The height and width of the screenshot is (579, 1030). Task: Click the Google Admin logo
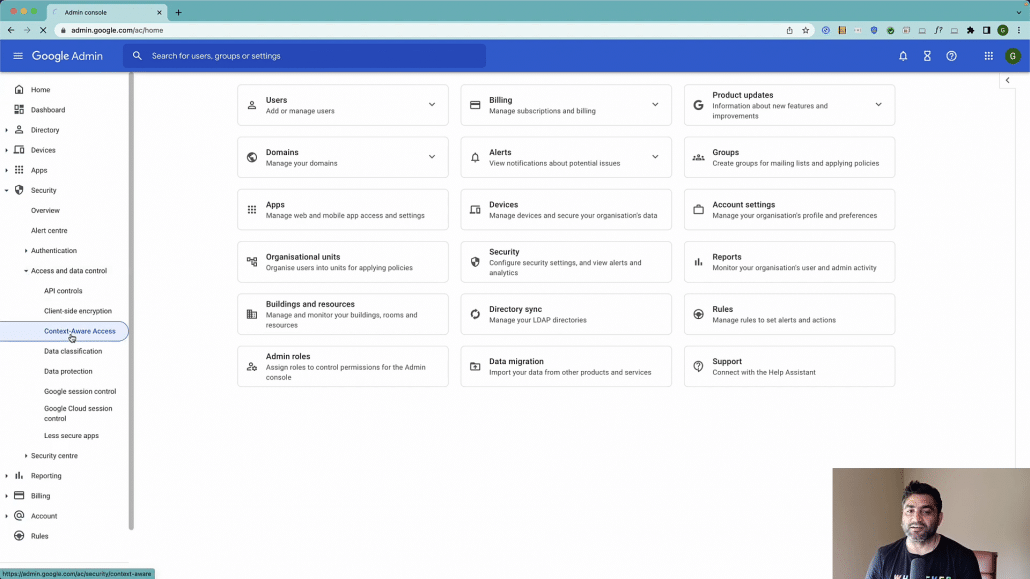67,56
